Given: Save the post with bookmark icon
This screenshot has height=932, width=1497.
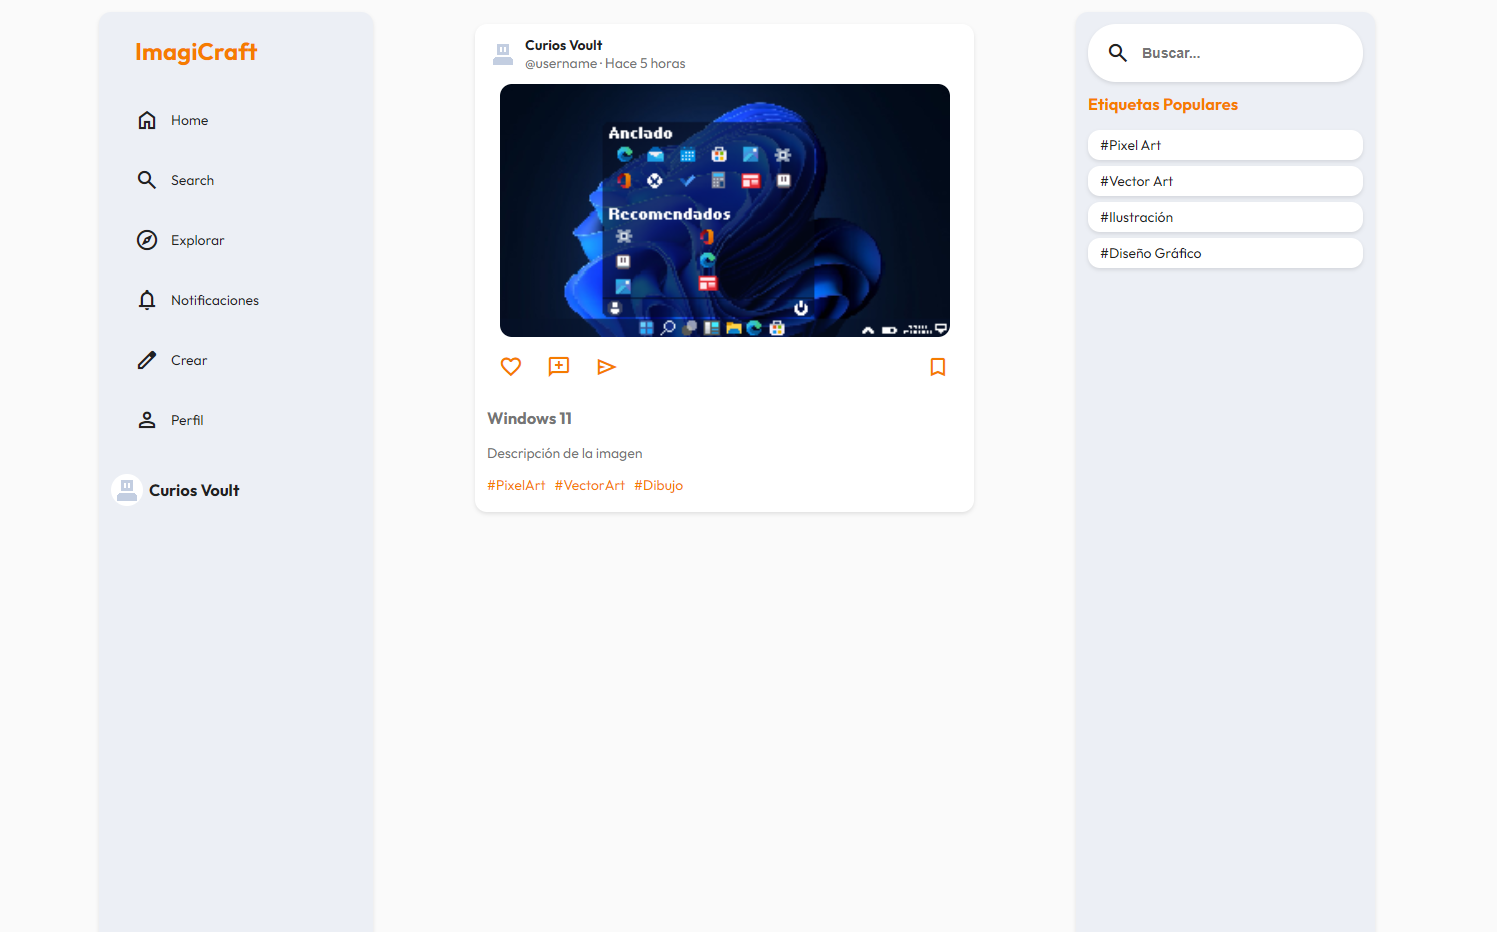Looking at the screenshot, I should [x=938, y=367].
